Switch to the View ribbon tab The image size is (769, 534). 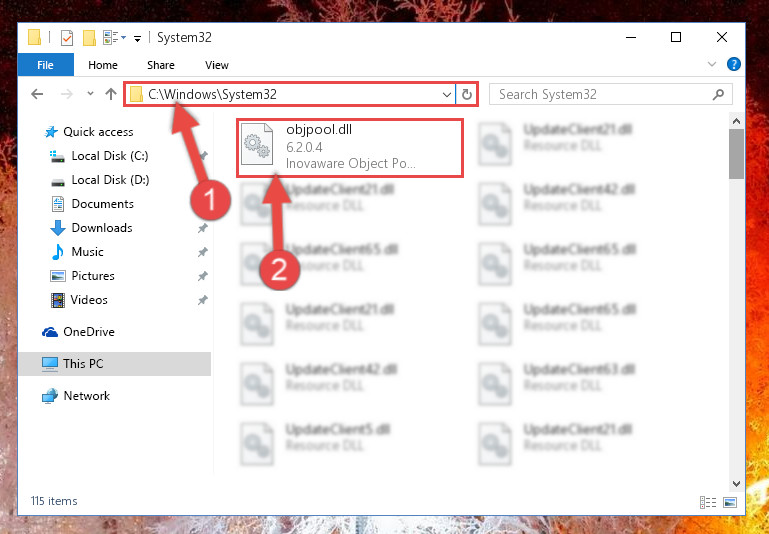click(x=217, y=65)
